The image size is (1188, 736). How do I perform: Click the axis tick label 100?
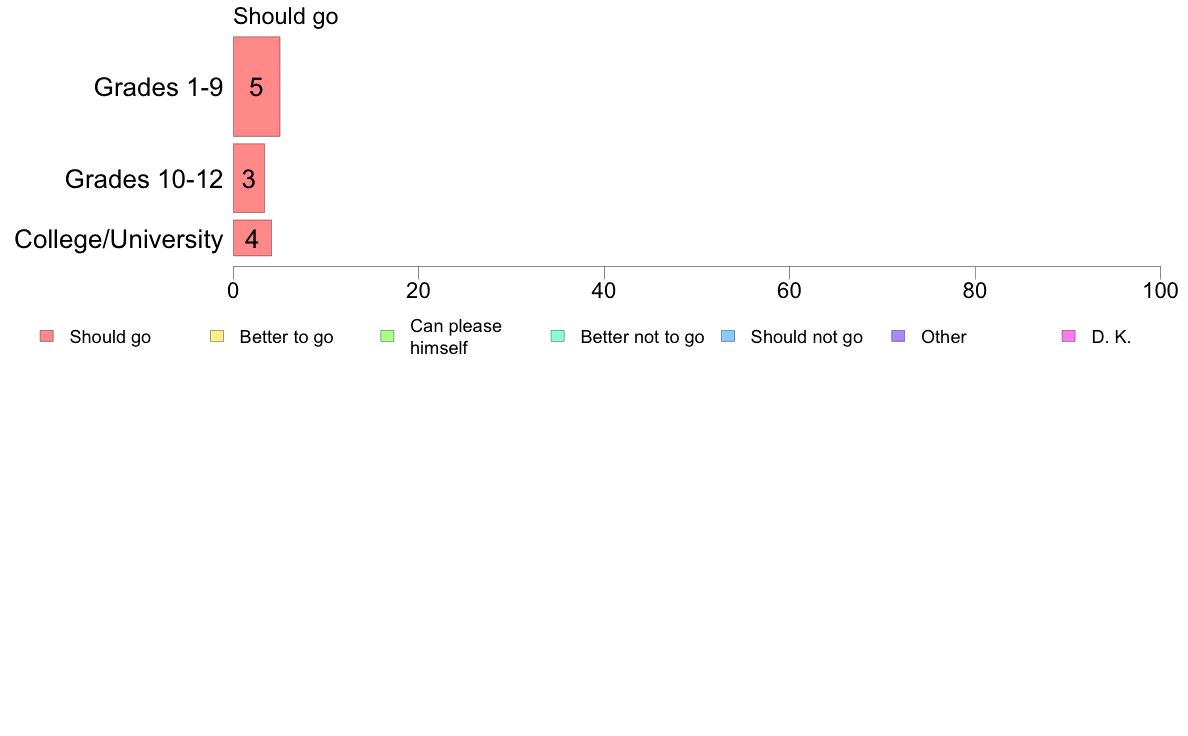click(1161, 291)
